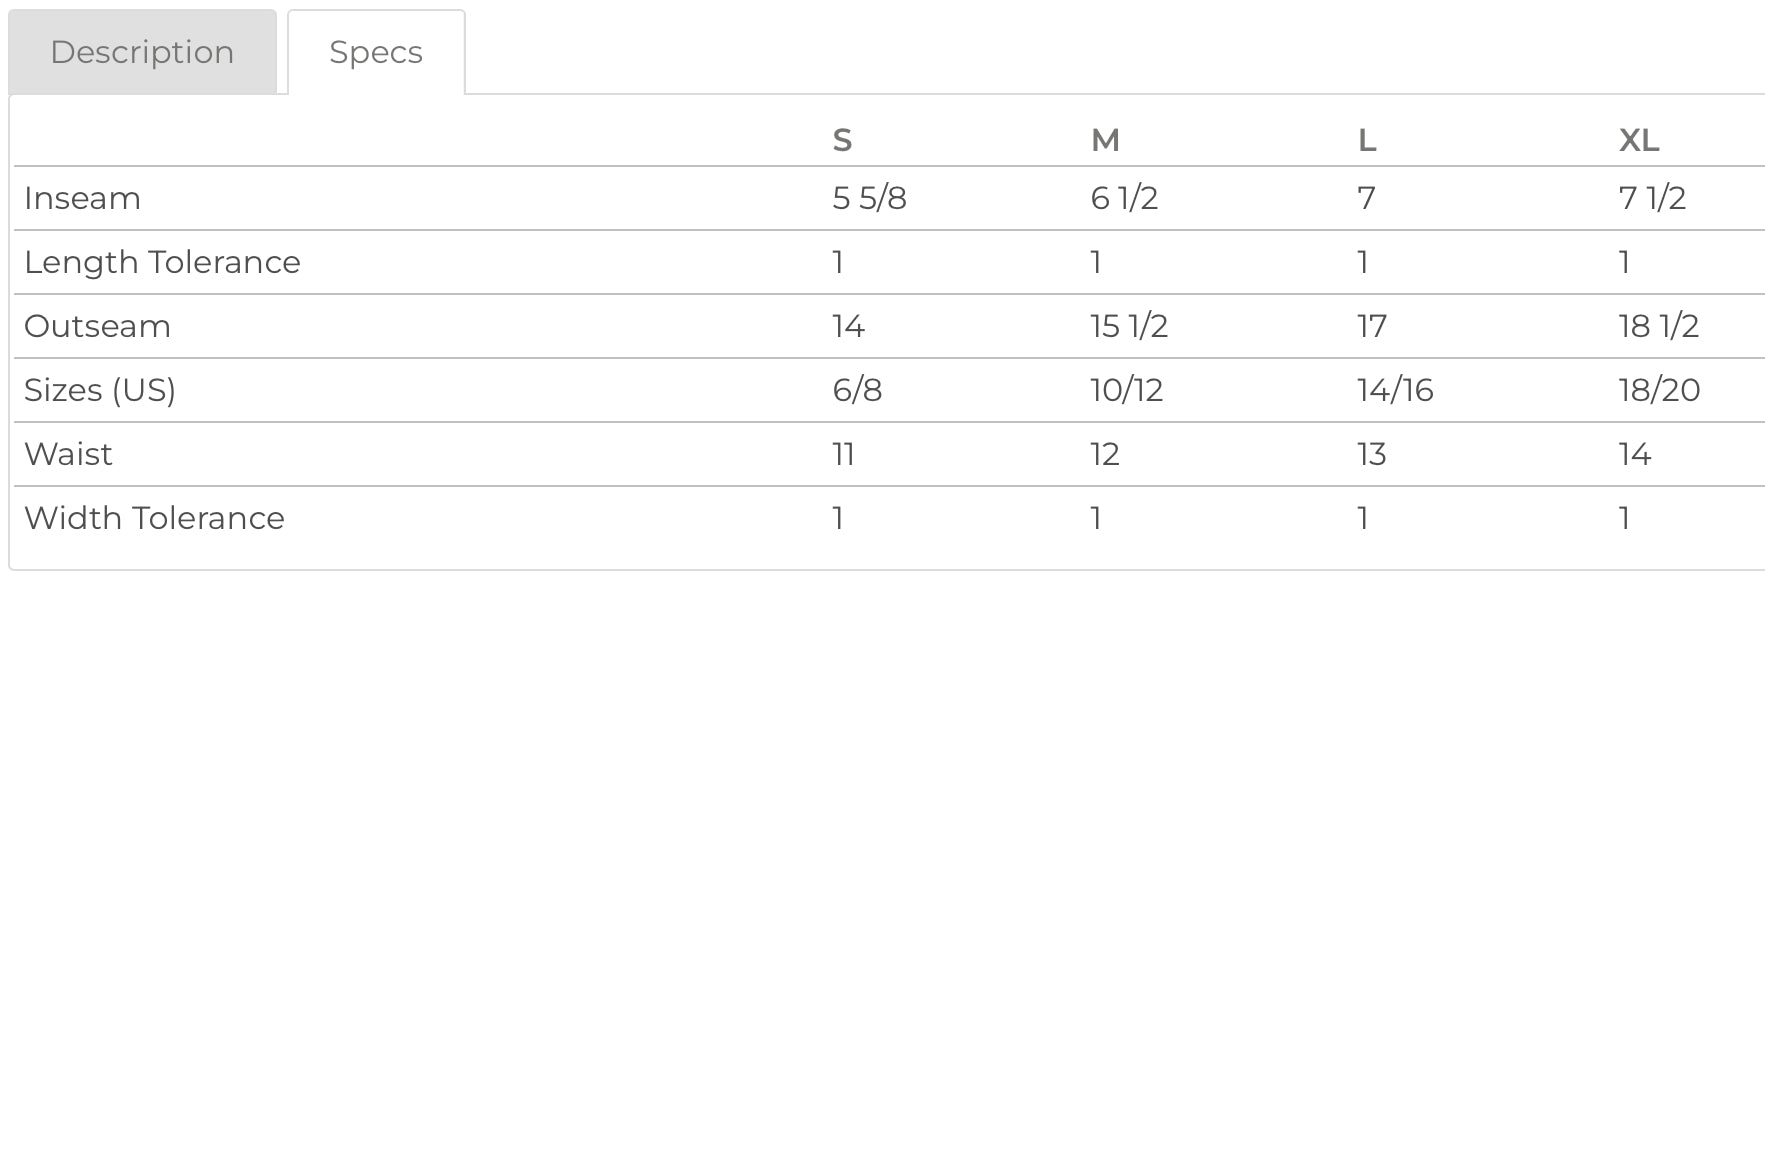Image resolution: width=1765 pixels, height=1158 pixels.
Task: Click the 18 1/2 outseam value
Action: [x=1658, y=326]
